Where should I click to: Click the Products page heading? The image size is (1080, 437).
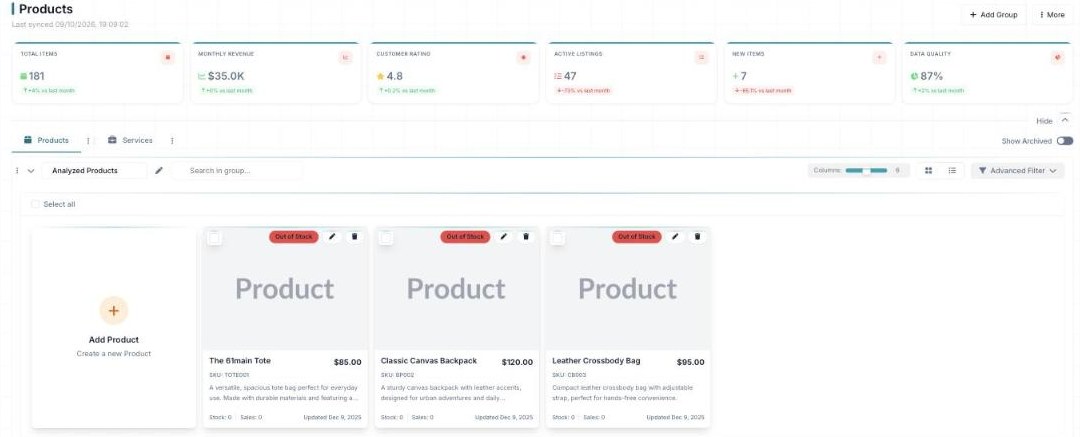[45, 10]
